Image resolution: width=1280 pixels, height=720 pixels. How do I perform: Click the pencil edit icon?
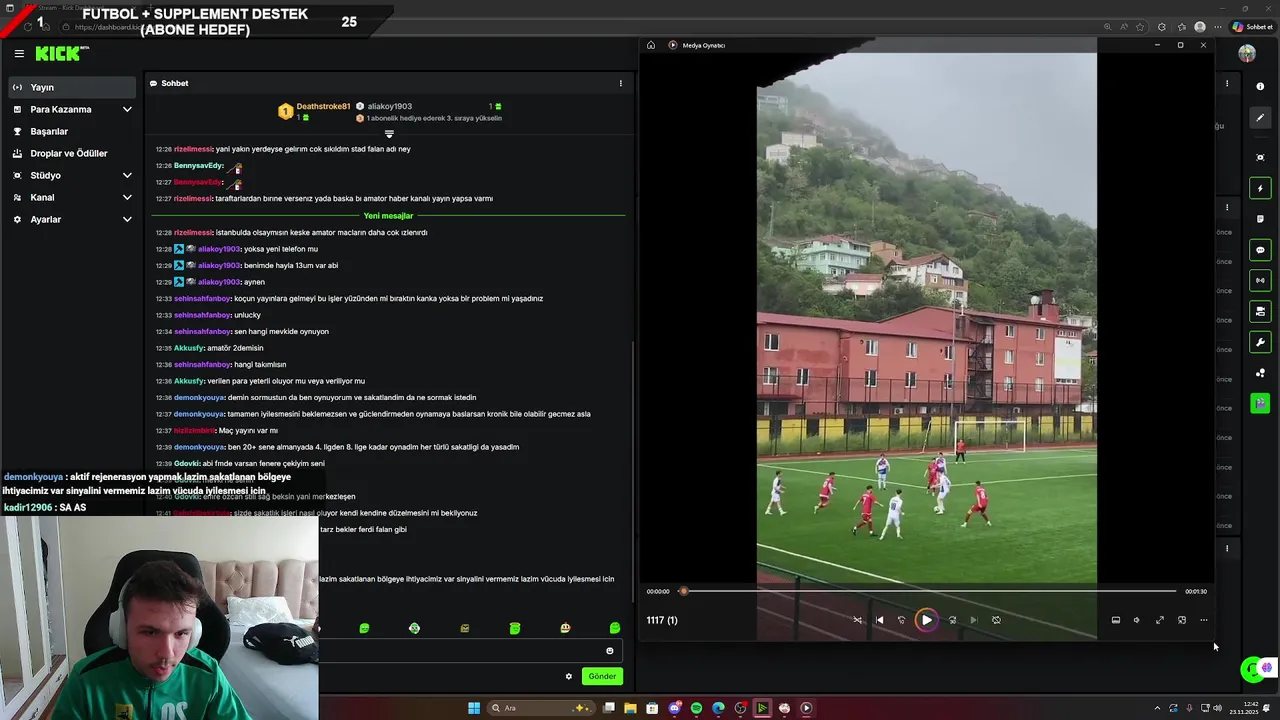1260,118
